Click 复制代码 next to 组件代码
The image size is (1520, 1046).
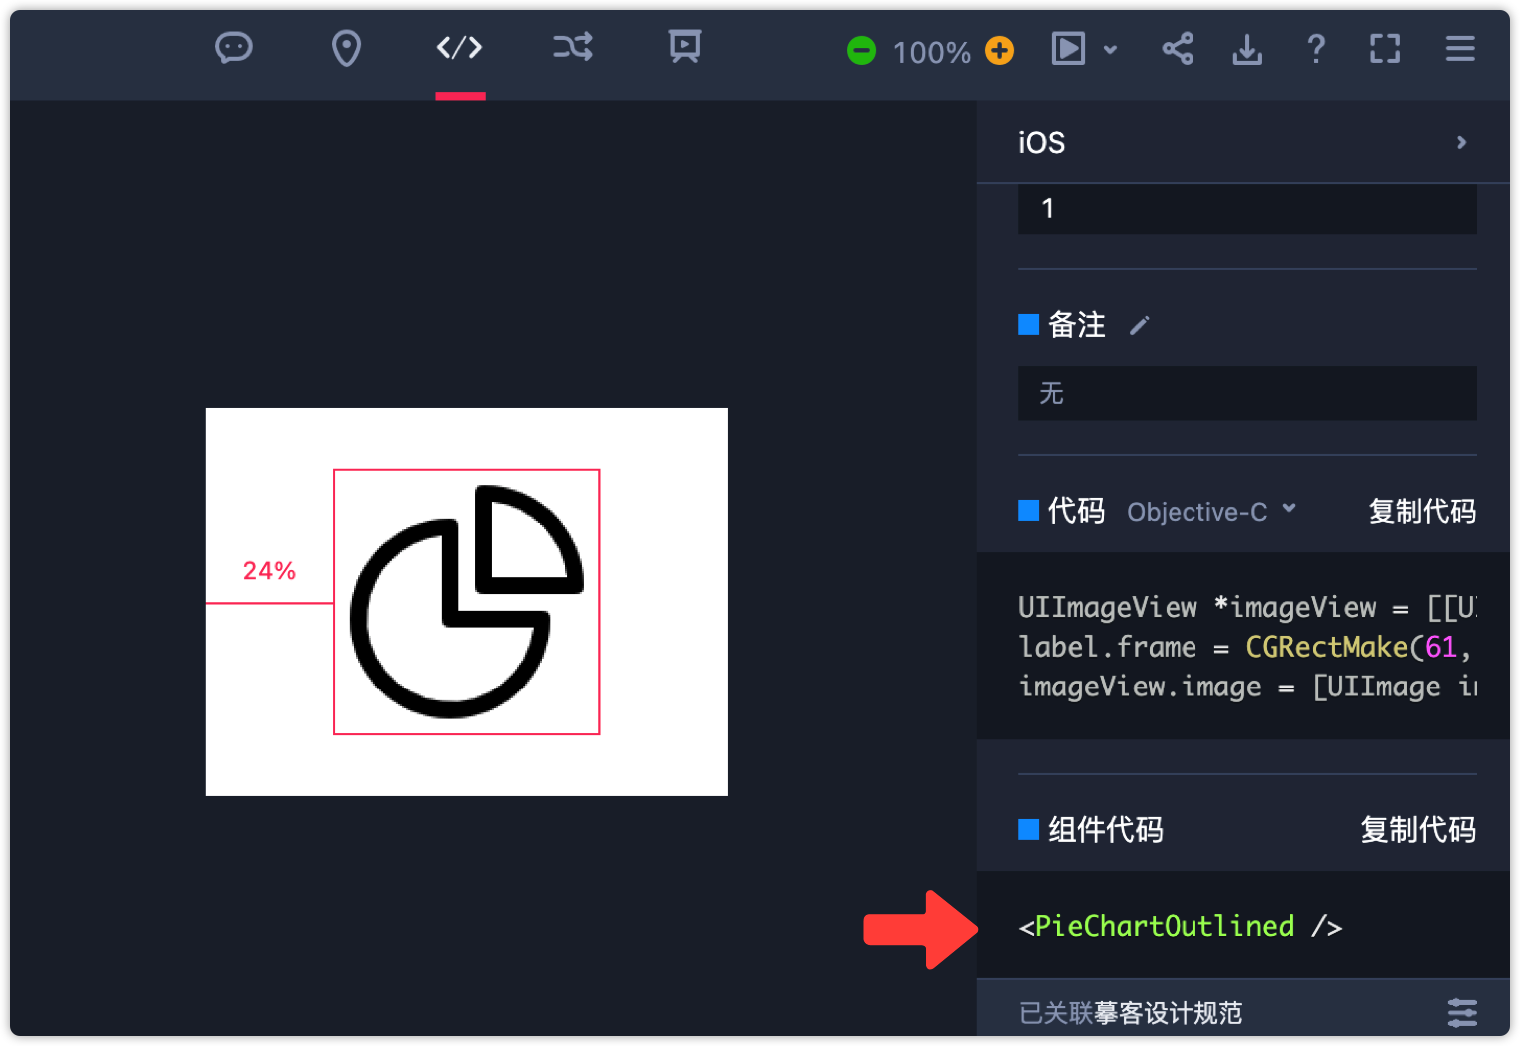click(1418, 830)
